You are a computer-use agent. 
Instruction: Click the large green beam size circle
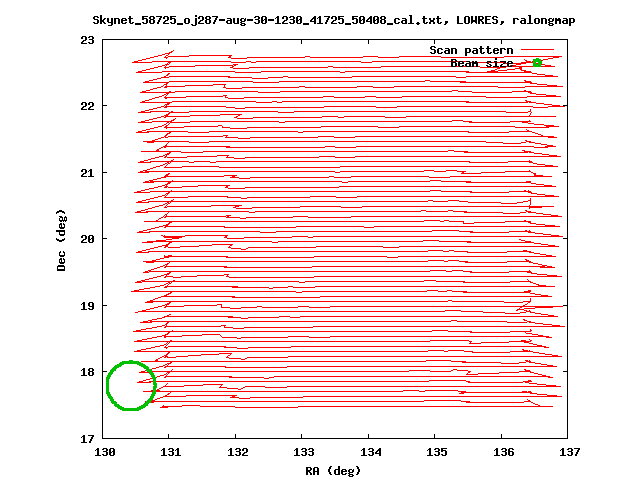click(131, 385)
